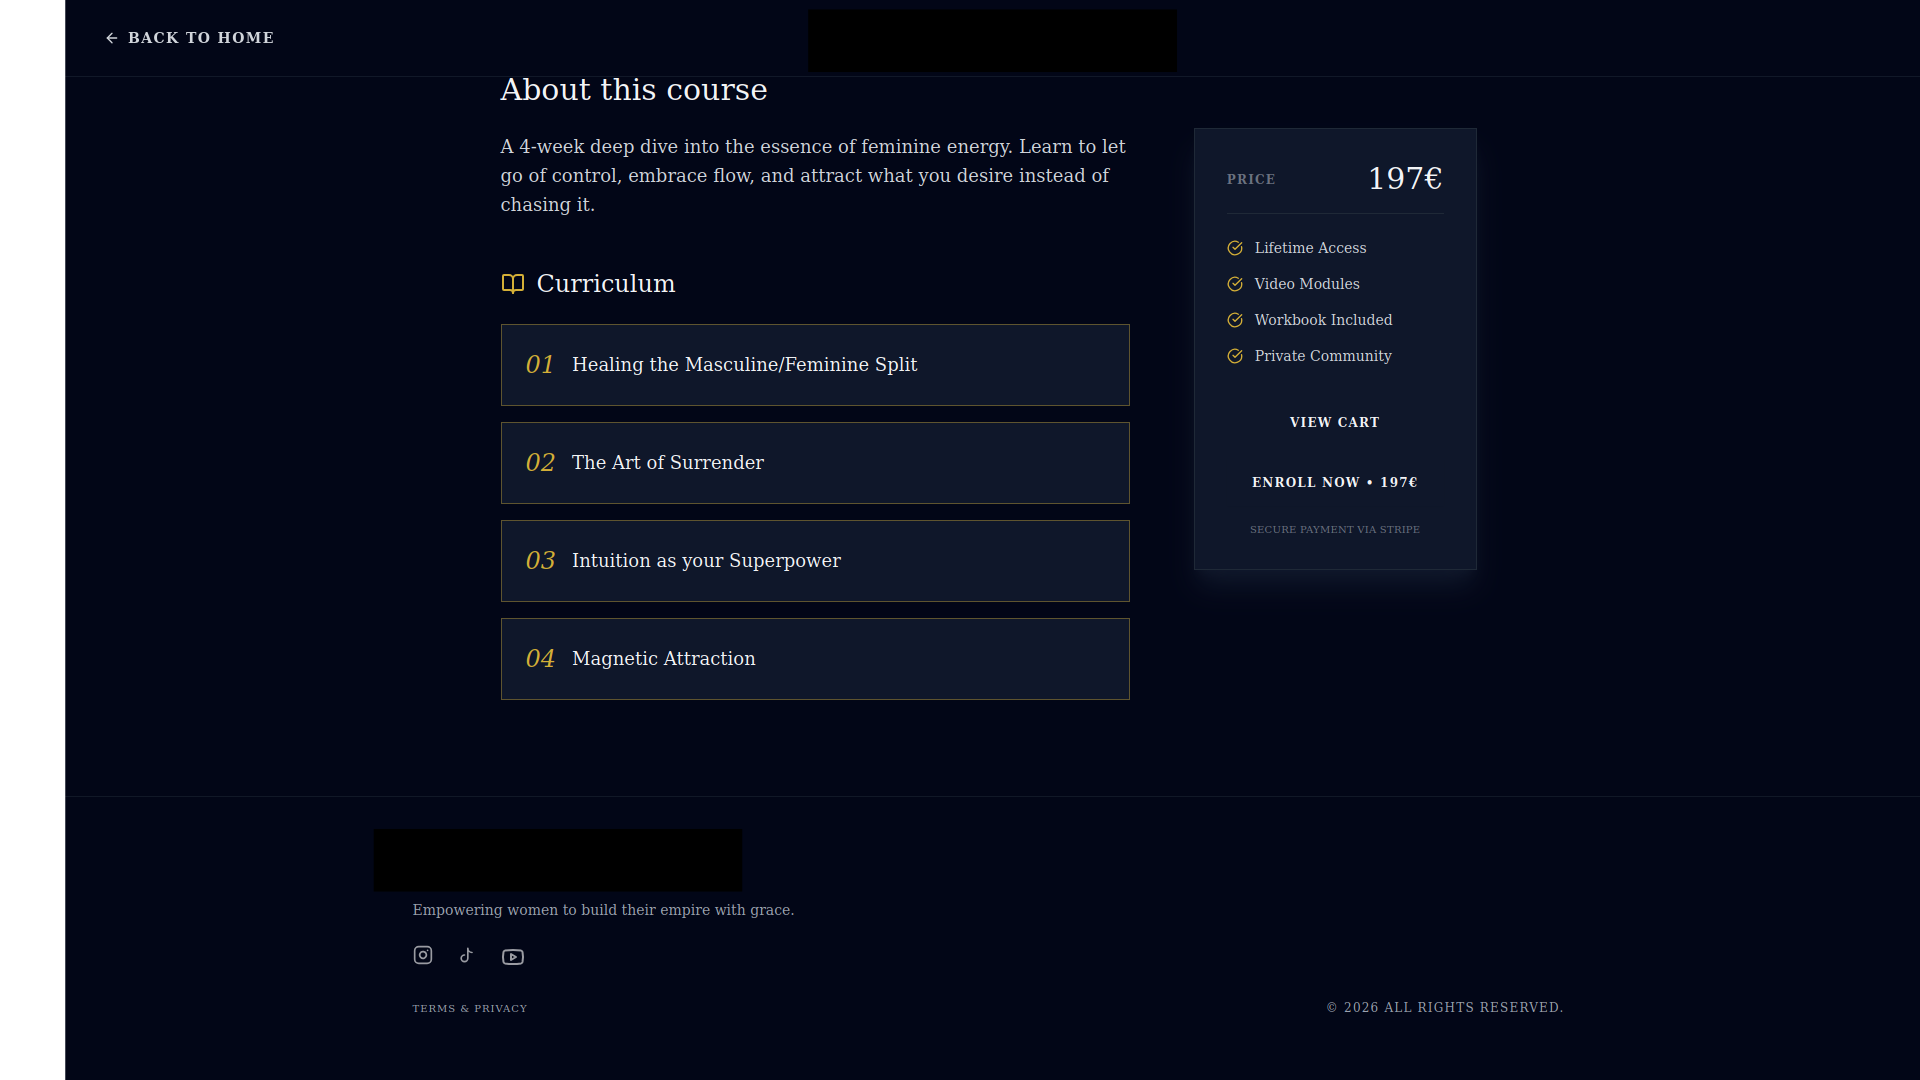Open the Instagram profile icon

coord(423,955)
